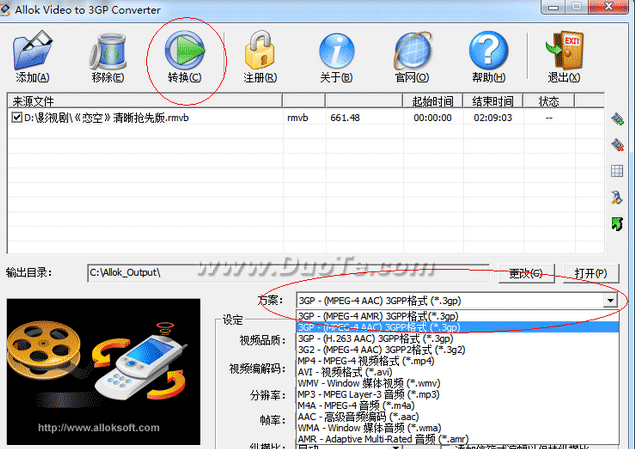Minimize the Allok Video to 3GP Converter window
The image size is (635, 449).
coord(553,7)
